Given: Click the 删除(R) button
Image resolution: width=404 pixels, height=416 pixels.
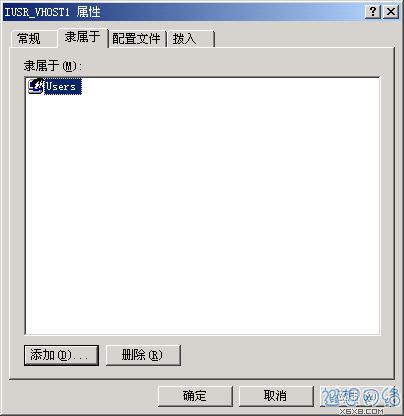Looking at the screenshot, I should click(143, 355).
